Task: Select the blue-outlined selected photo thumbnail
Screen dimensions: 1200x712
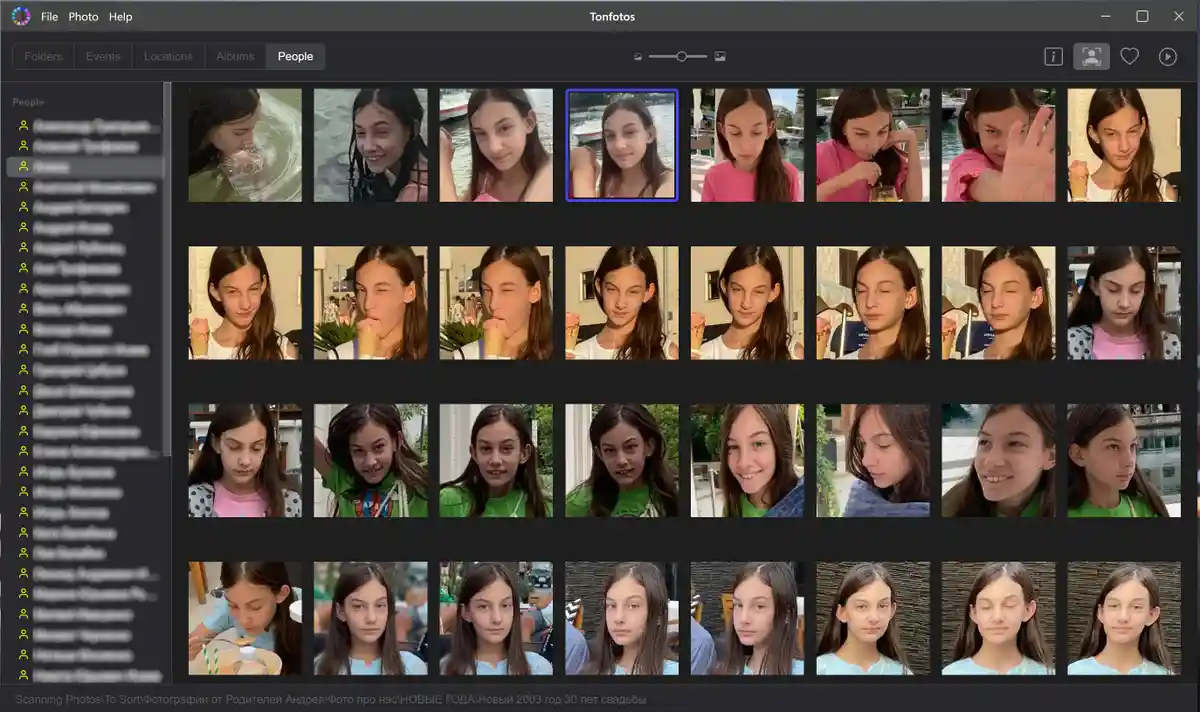Action: [622, 145]
